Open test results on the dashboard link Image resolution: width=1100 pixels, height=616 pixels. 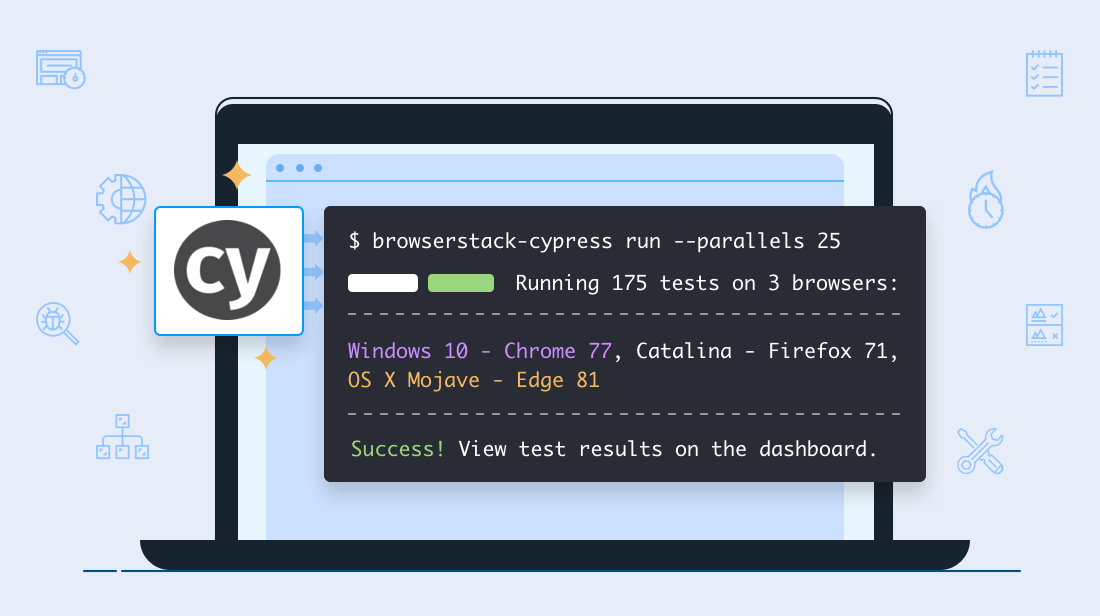(668, 449)
